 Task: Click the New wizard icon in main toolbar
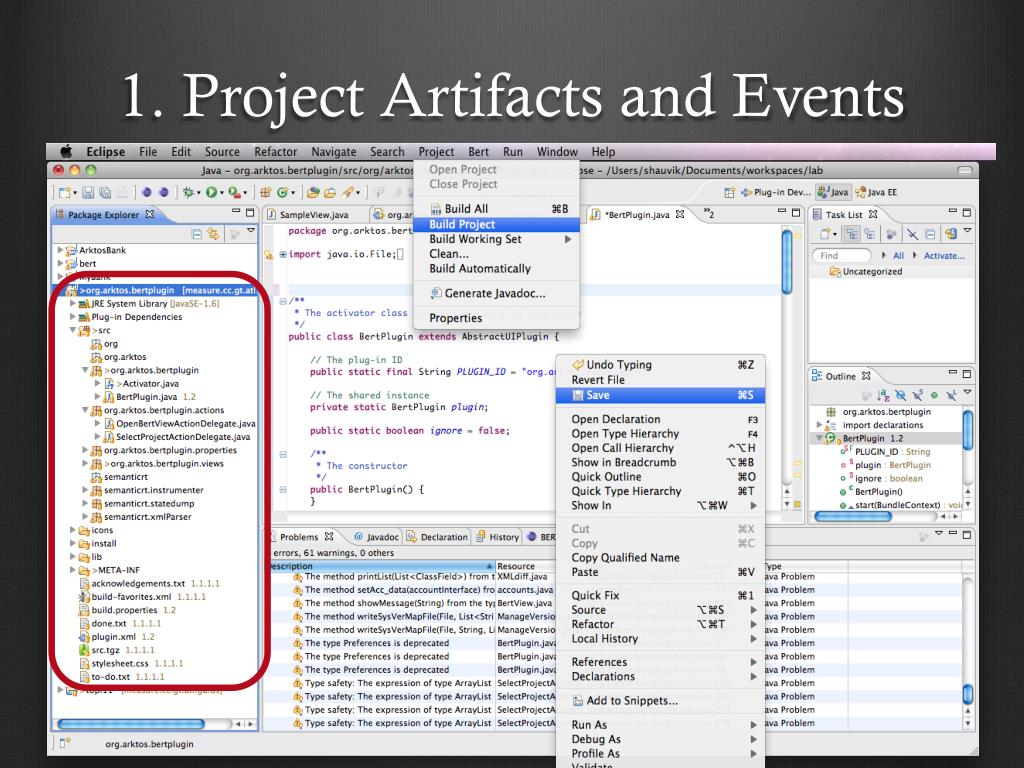(64, 192)
